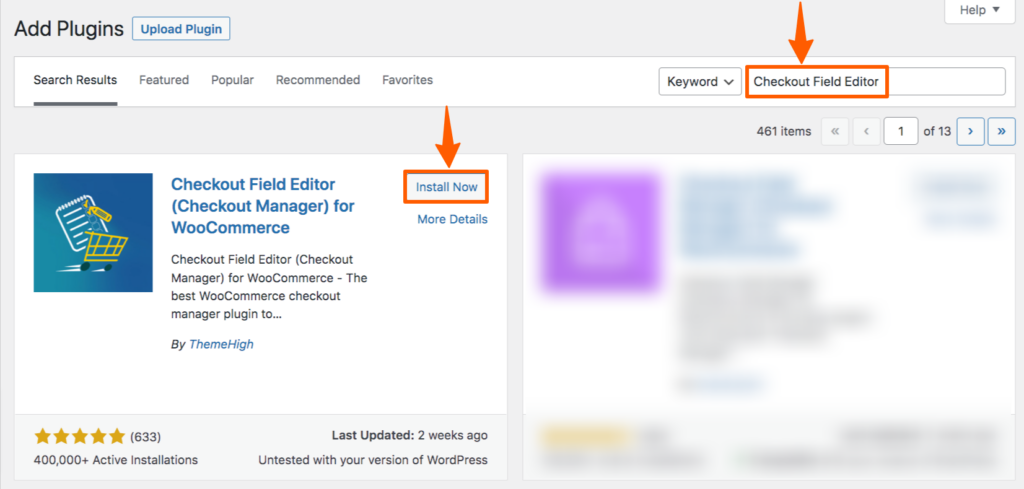The image size is (1024, 489).
Task: Switch to the Search Results tab
Action: click(x=75, y=80)
